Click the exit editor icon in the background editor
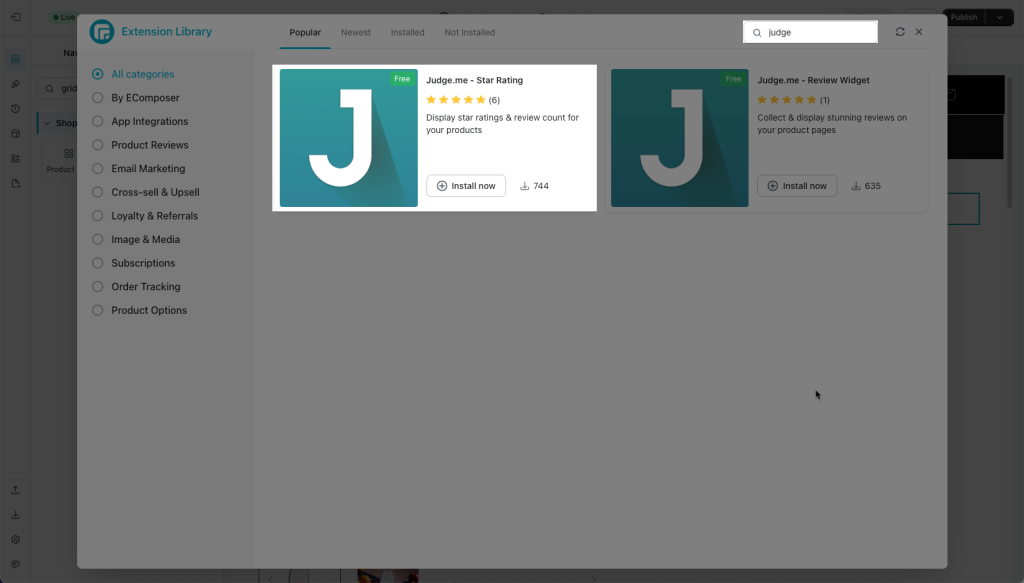 (x=16, y=17)
